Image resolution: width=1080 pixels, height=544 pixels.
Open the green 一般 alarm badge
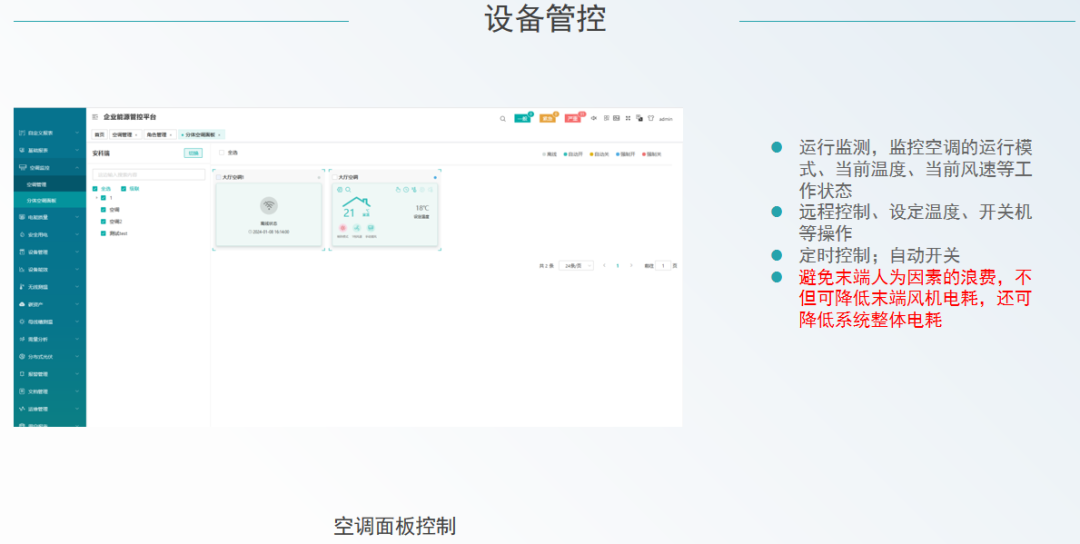523,118
